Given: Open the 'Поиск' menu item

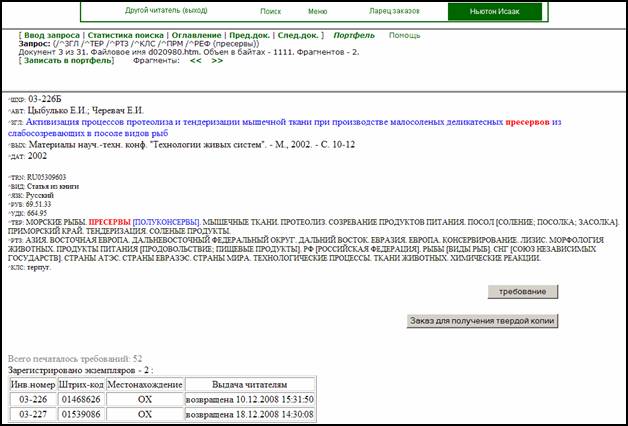Looking at the screenshot, I should pos(270,11).
